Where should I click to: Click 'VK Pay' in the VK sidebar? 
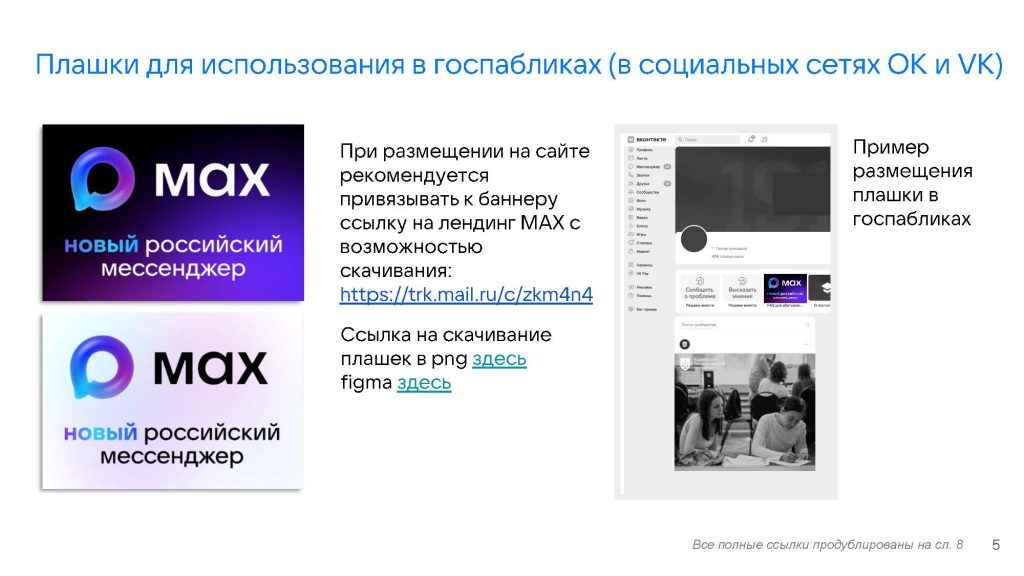(x=639, y=274)
